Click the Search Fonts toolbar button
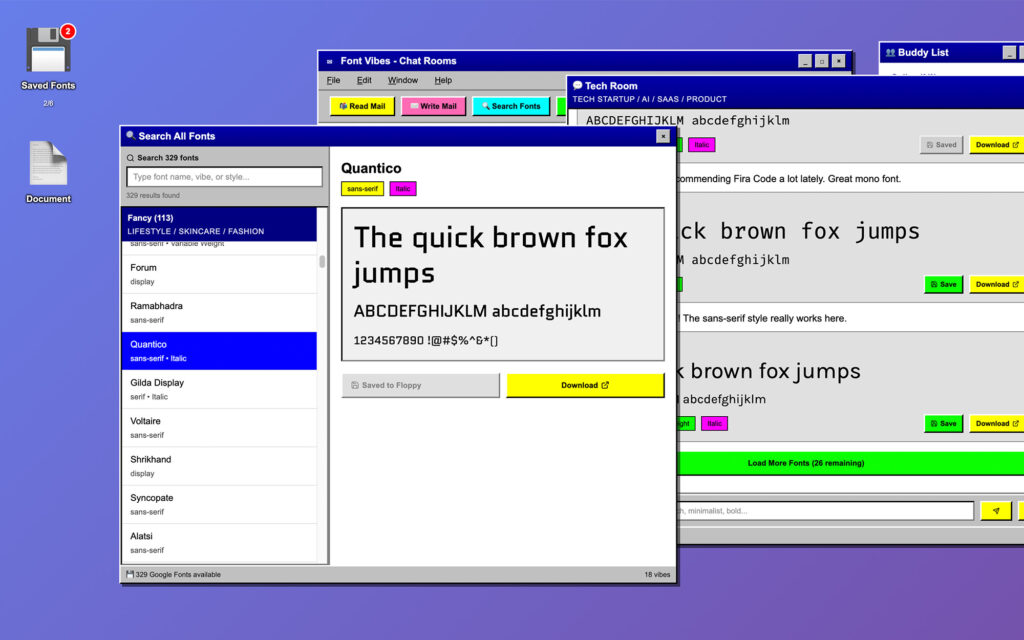Screen dimensions: 1024x640 (511, 106)
